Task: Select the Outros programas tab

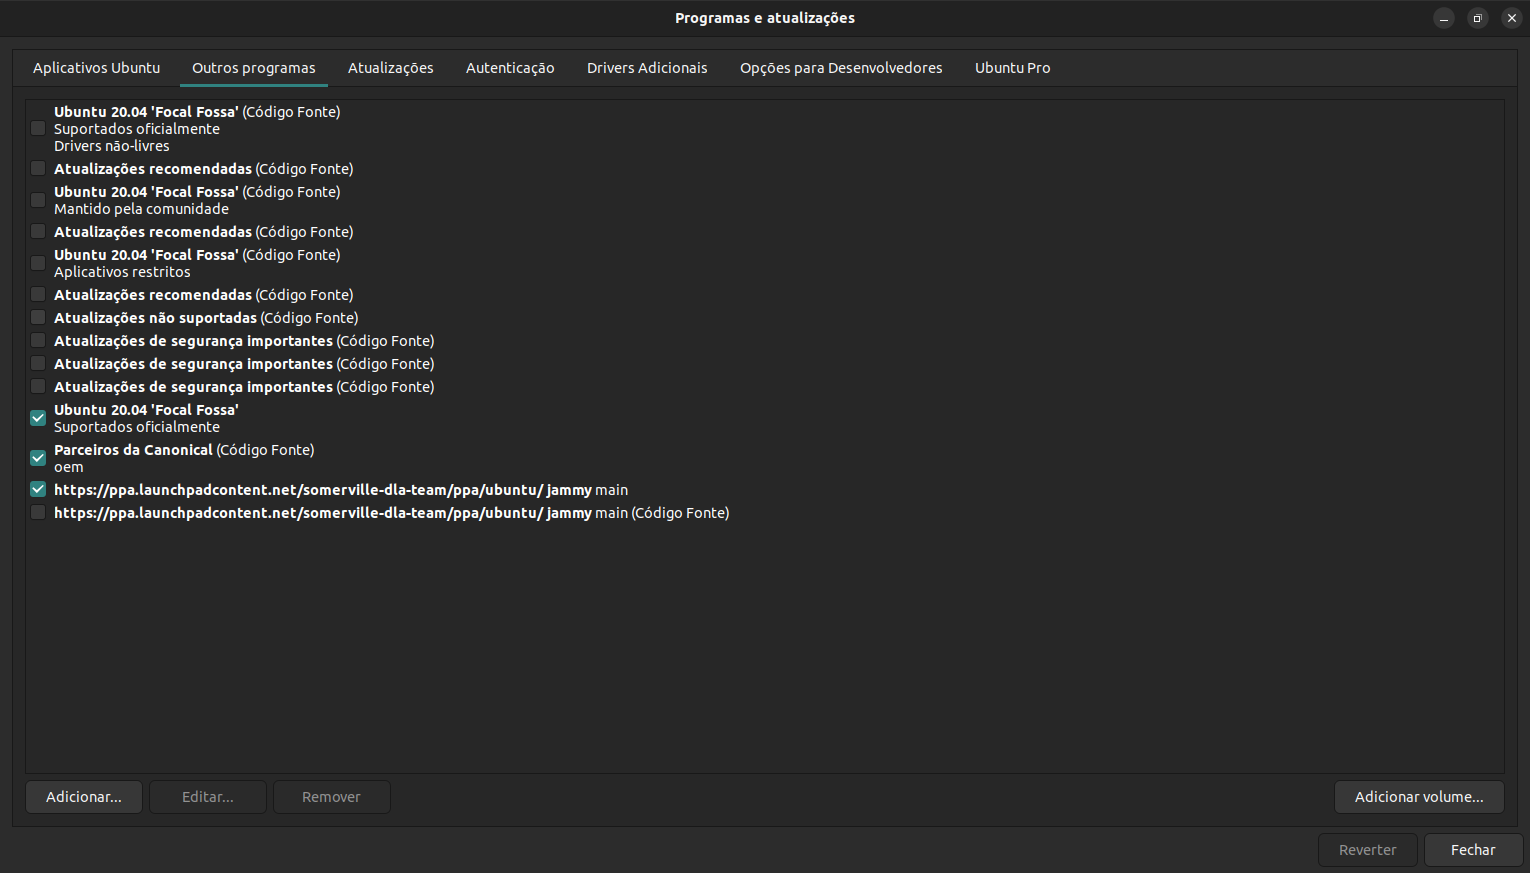Action: point(254,68)
